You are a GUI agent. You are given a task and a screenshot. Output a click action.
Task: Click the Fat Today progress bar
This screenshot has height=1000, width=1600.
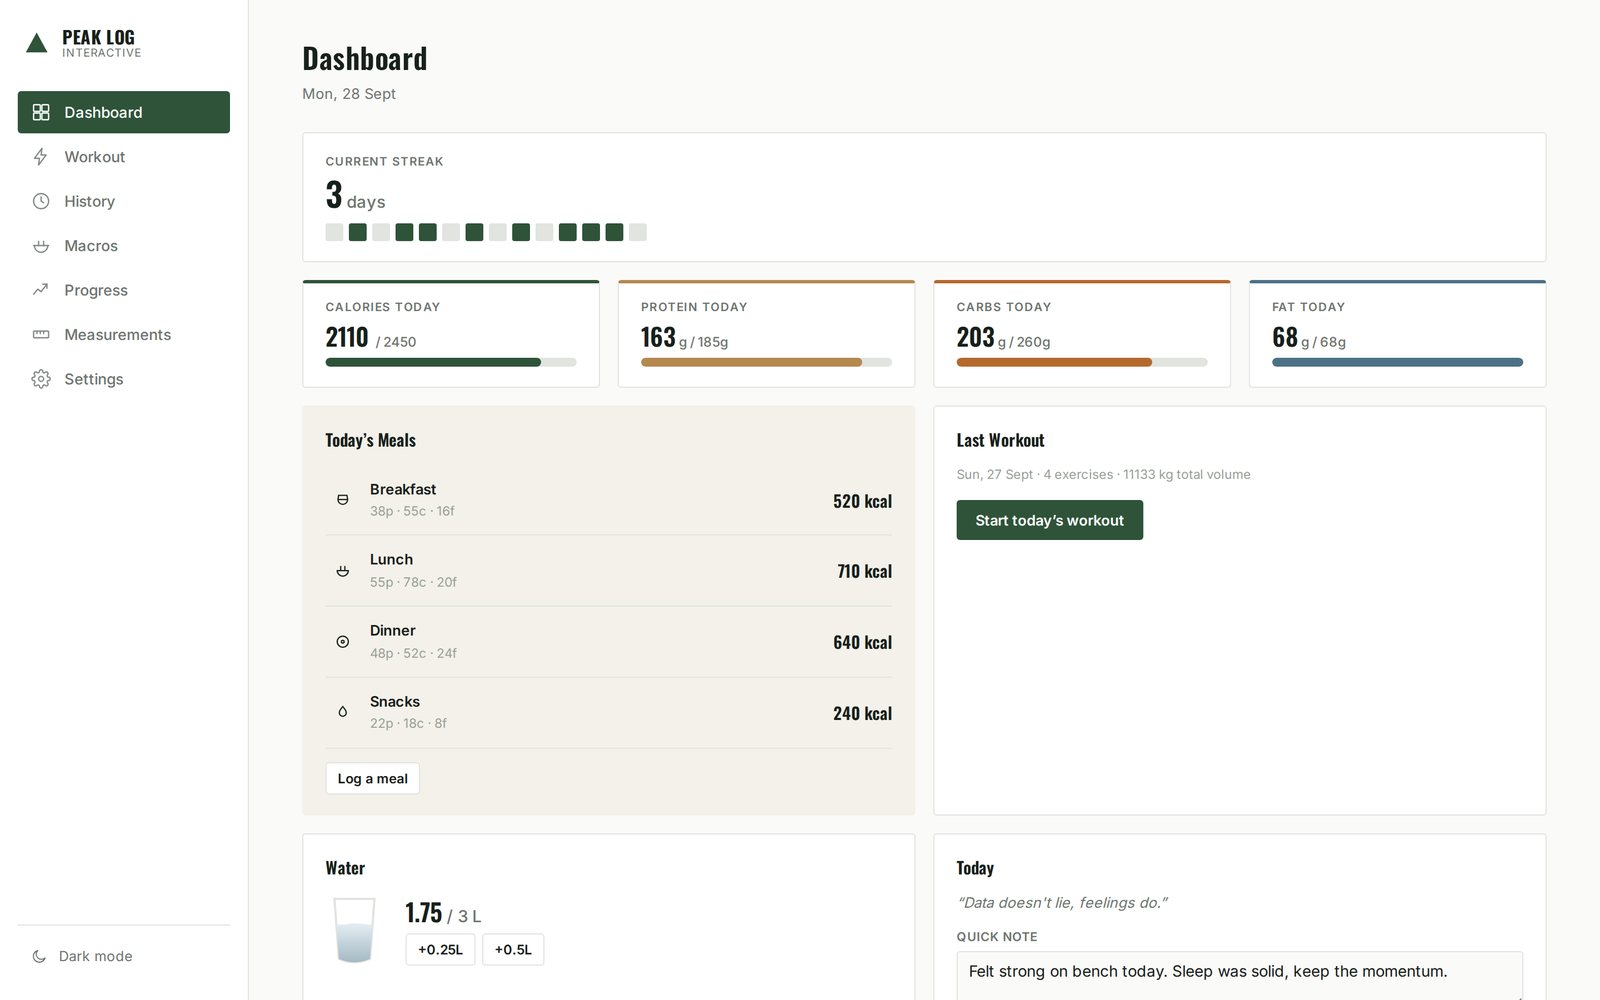(x=1397, y=362)
